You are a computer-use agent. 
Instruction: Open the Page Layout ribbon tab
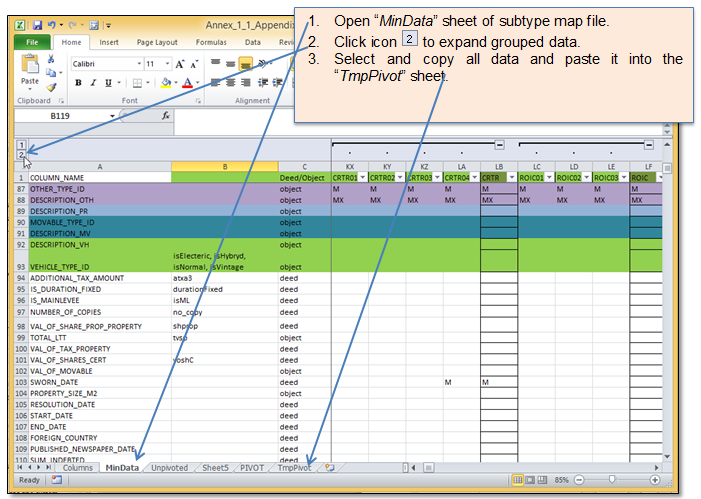157,43
